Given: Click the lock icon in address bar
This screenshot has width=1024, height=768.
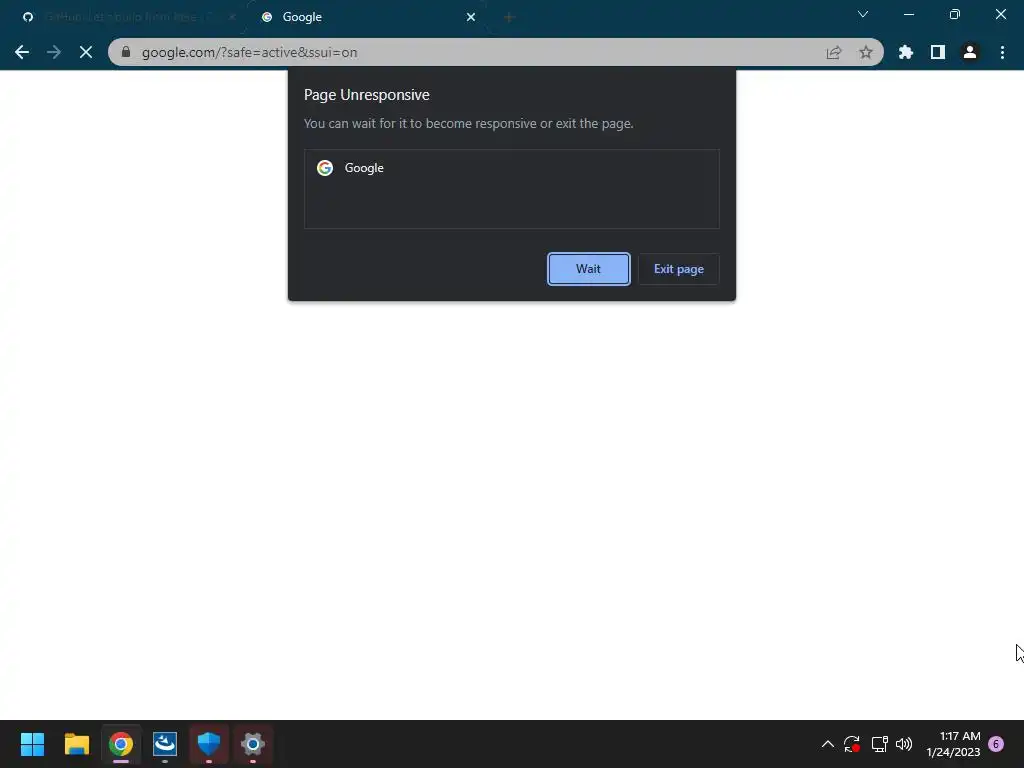Looking at the screenshot, I should click(126, 52).
